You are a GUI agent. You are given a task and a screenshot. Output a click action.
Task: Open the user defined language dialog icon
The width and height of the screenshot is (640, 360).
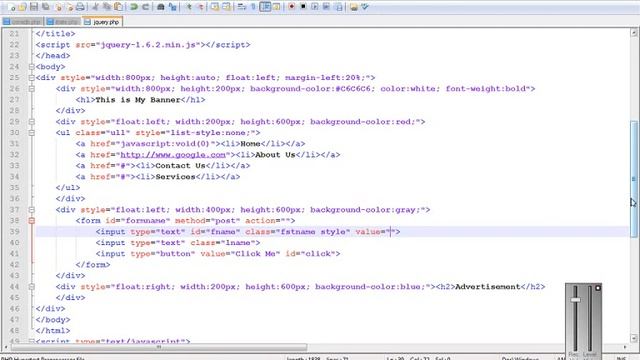[x=277, y=7]
